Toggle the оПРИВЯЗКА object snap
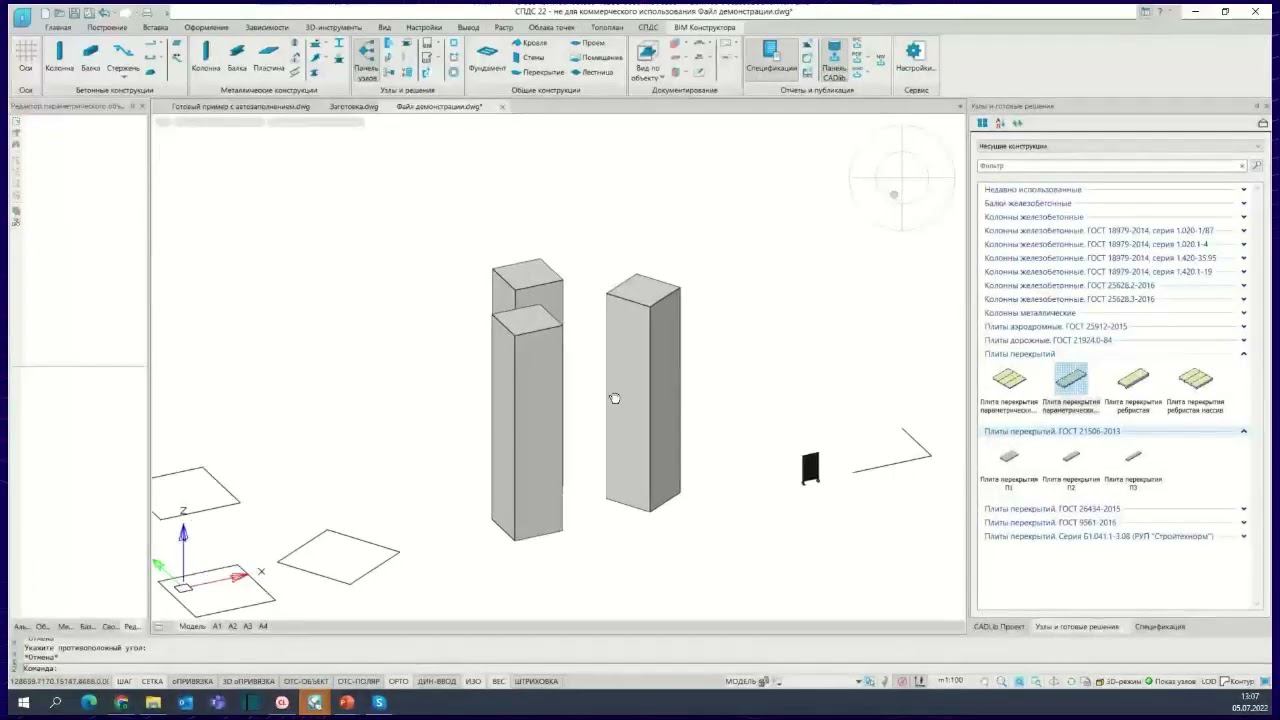Screen dimensions: 1280x720 tap(192, 681)
